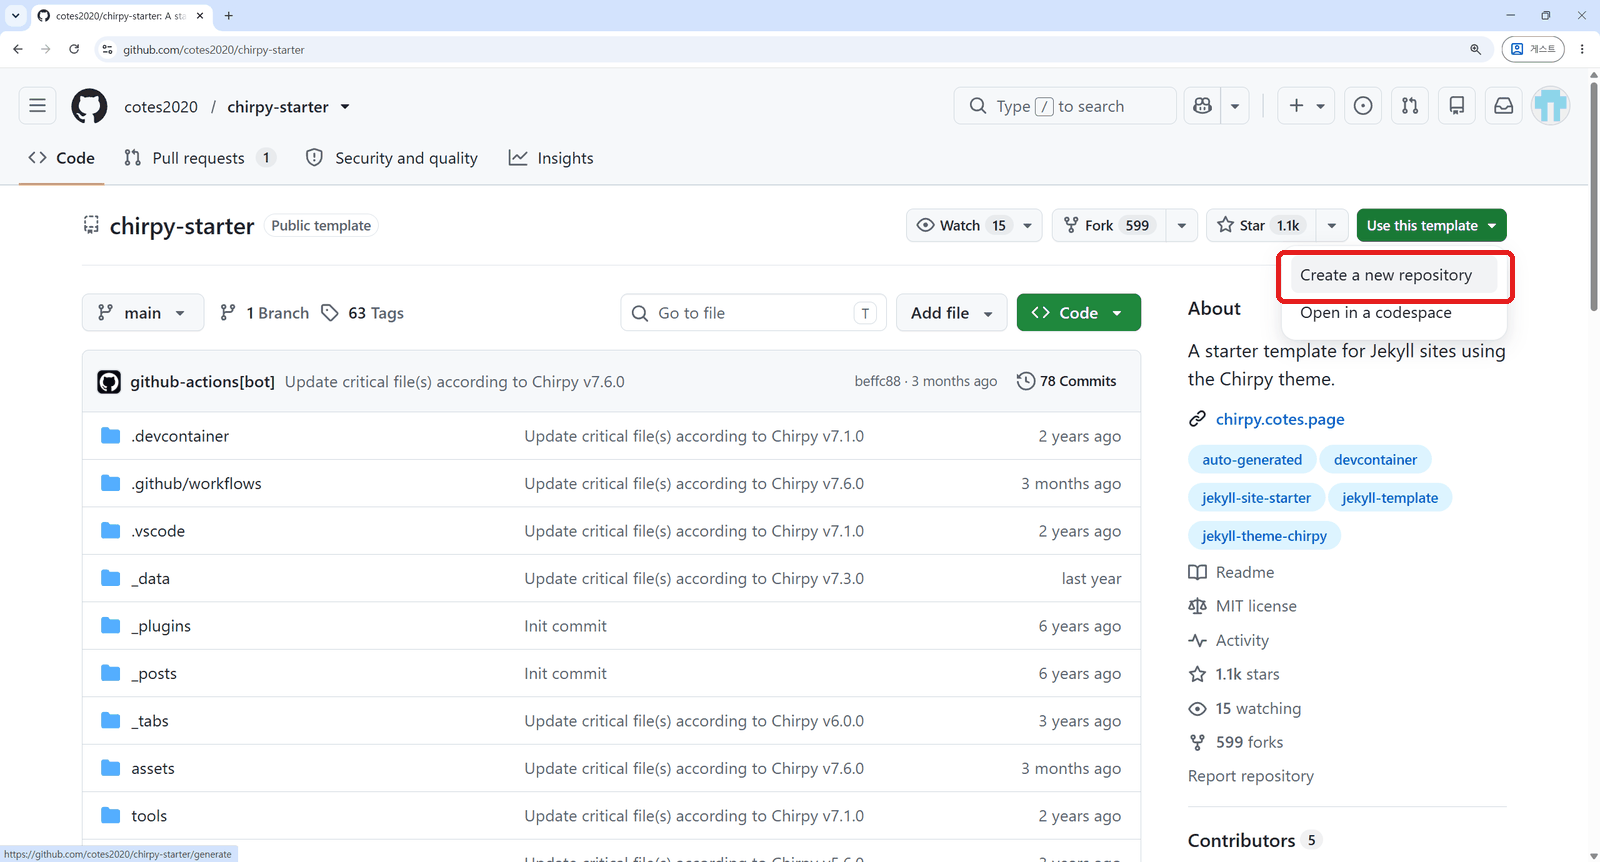Open commit beffc88 hash link

877,381
